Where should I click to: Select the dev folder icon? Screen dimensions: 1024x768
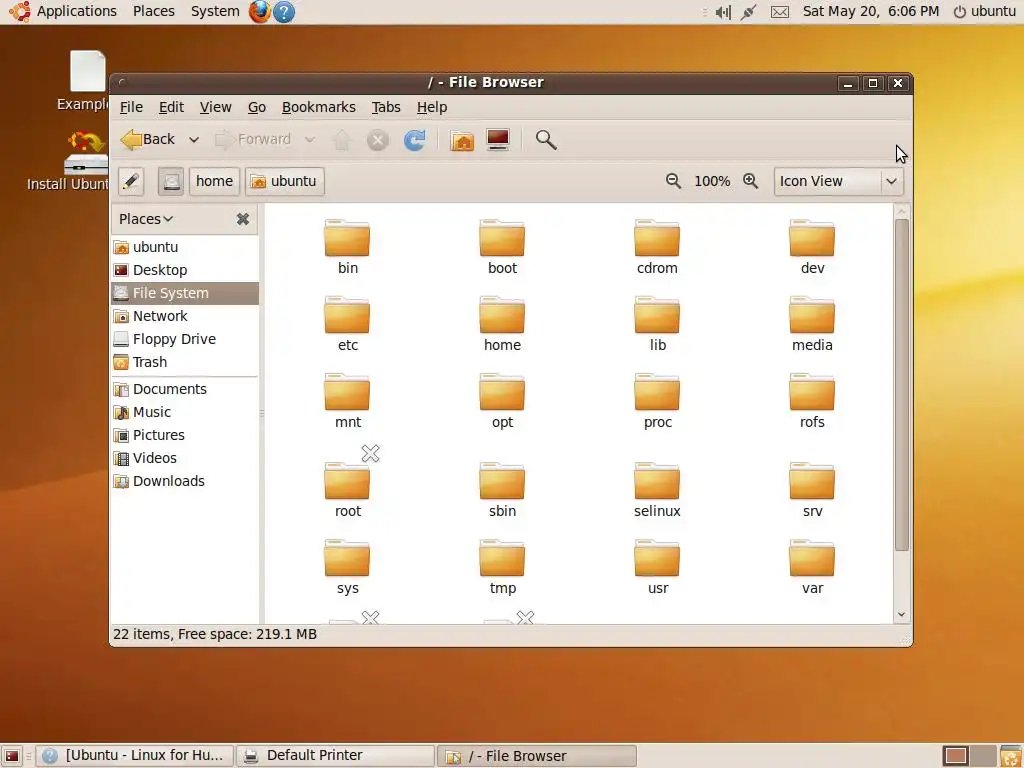812,238
